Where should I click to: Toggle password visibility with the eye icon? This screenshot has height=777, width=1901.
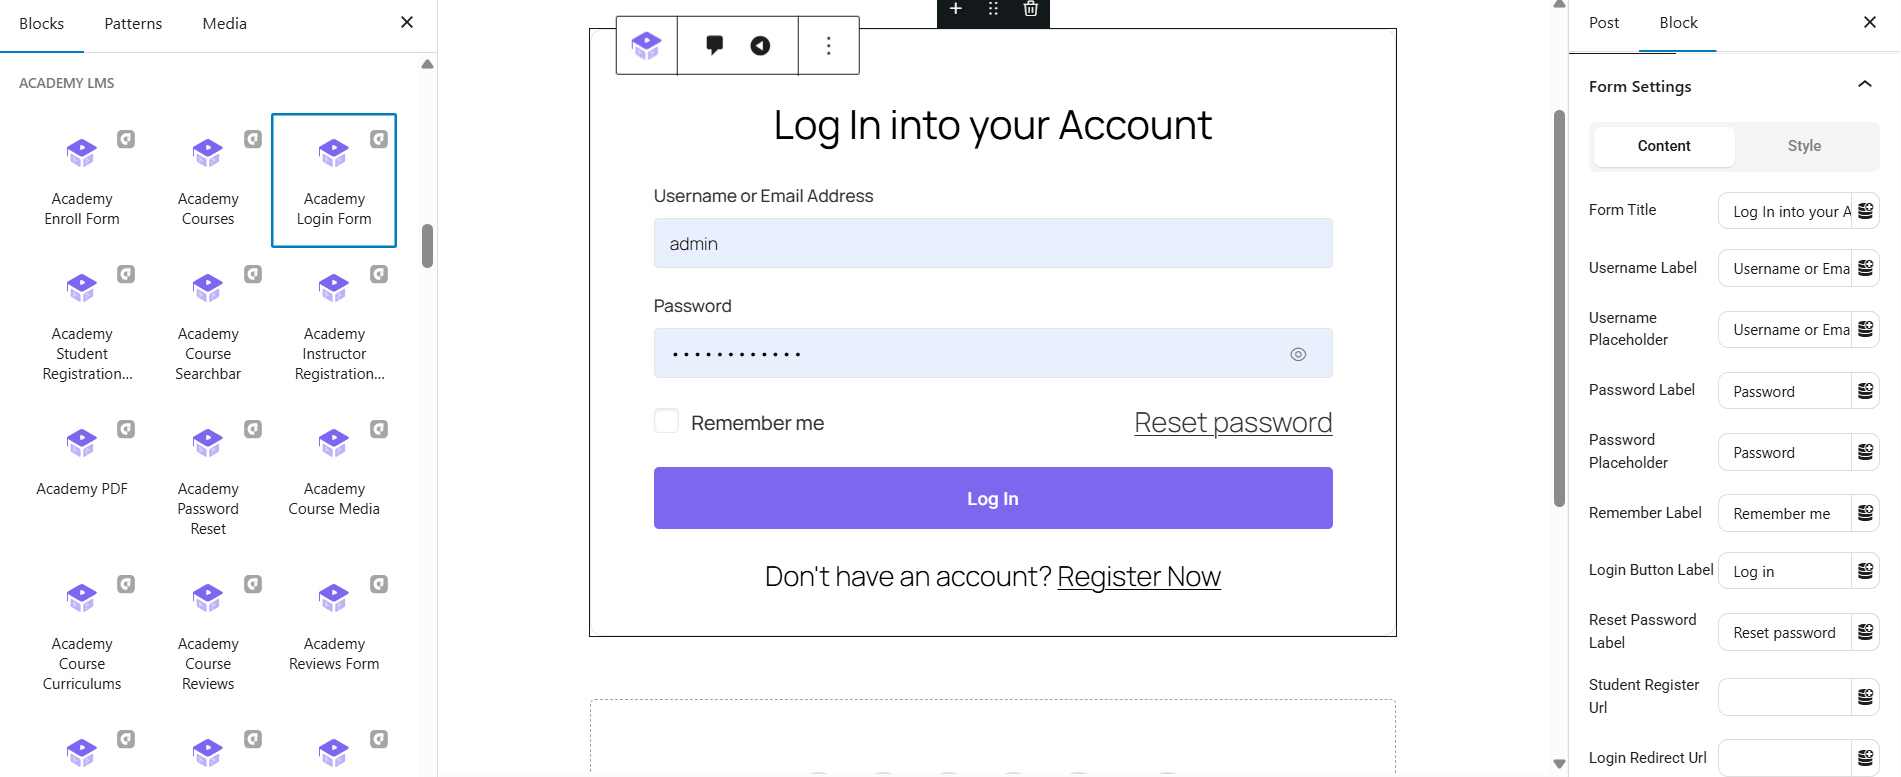1297,353
